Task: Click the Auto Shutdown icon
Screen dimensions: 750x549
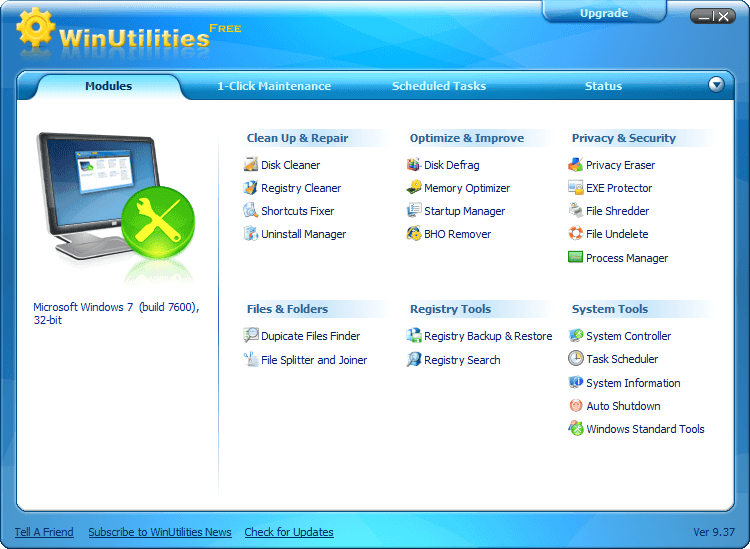Action: coord(576,406)
